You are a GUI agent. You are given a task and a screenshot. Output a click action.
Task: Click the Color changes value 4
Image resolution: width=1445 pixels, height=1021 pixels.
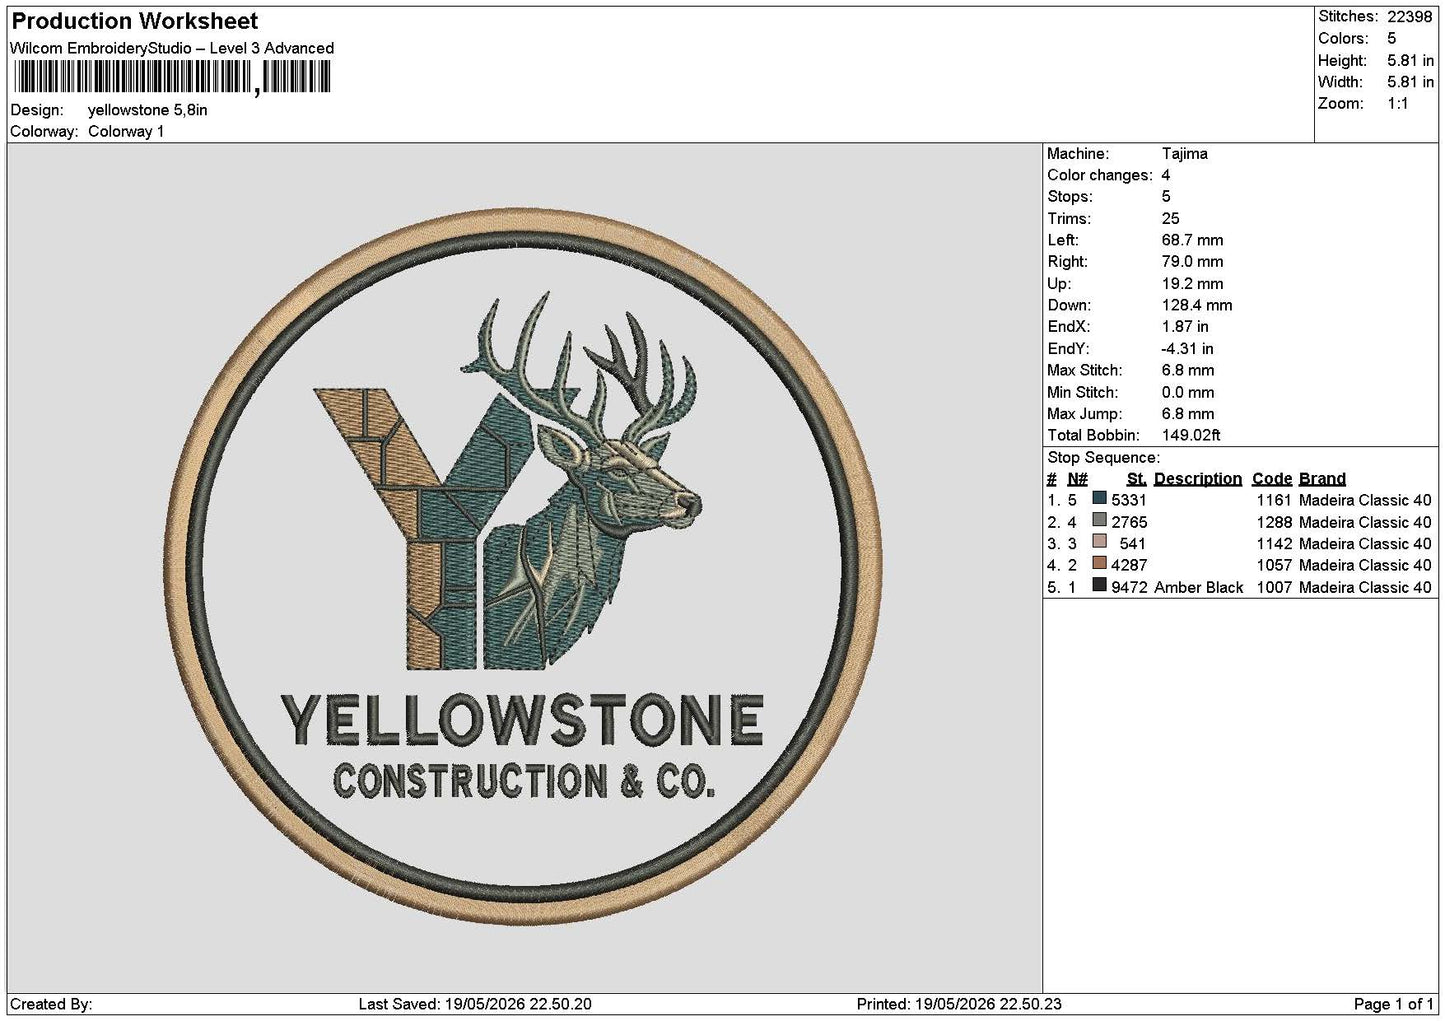tap(1166, 175)
